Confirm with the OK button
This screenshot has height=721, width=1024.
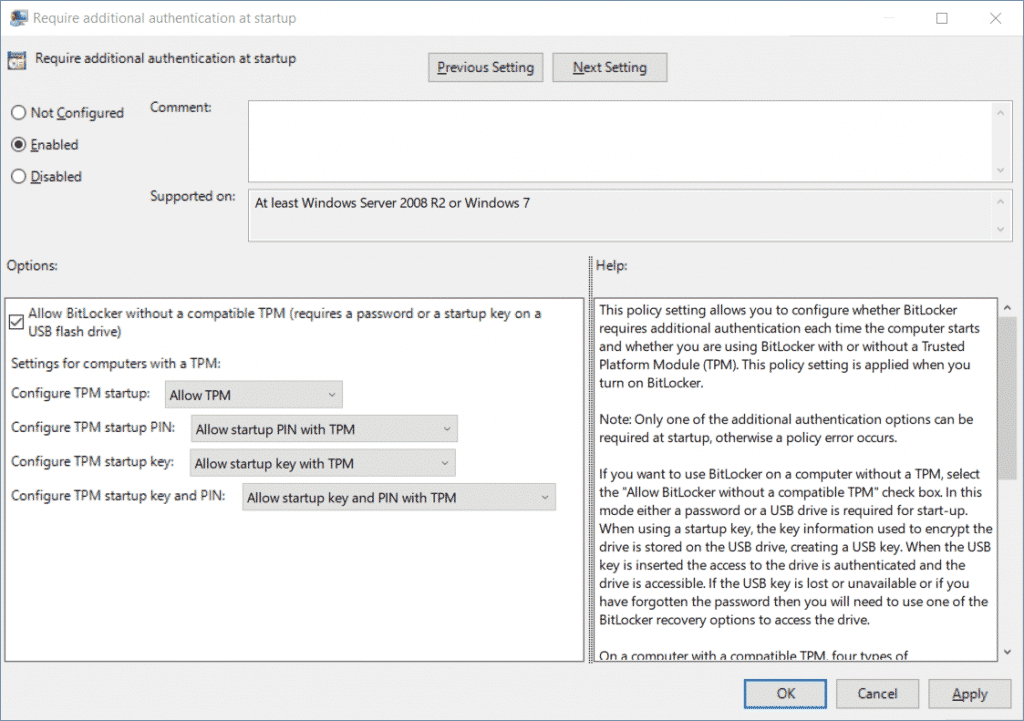click(785, 694)
